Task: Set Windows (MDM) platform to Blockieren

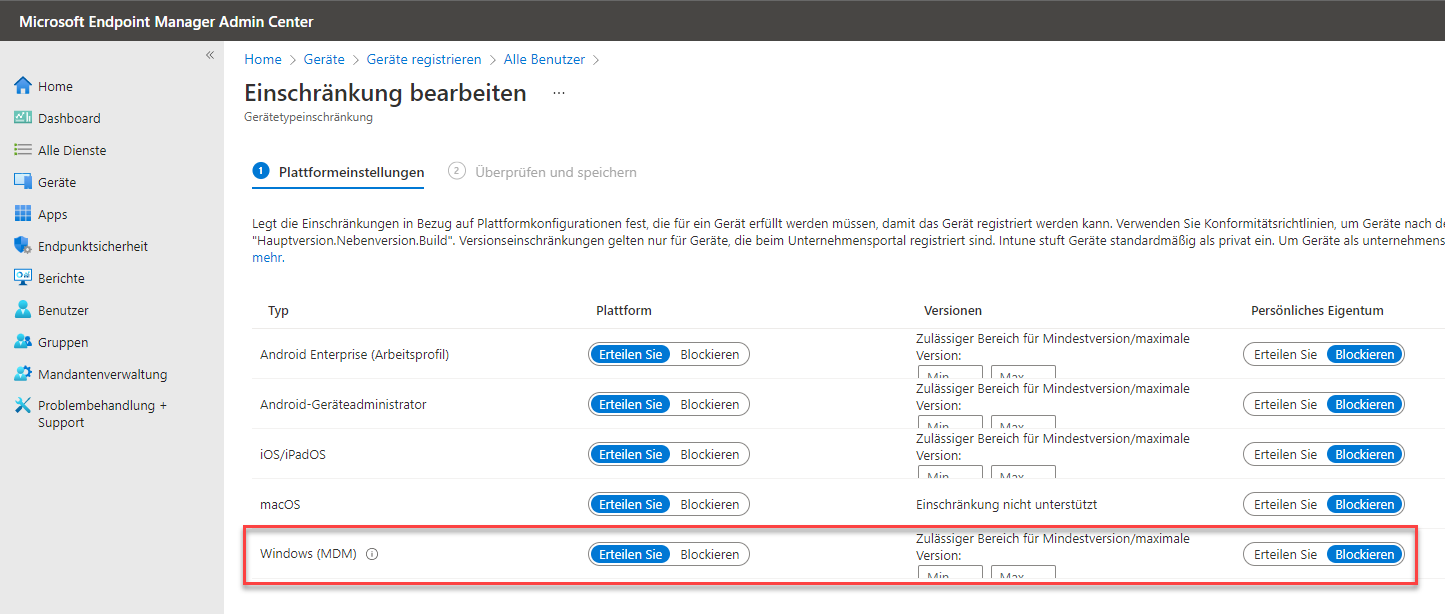Action: click(709, 554)
